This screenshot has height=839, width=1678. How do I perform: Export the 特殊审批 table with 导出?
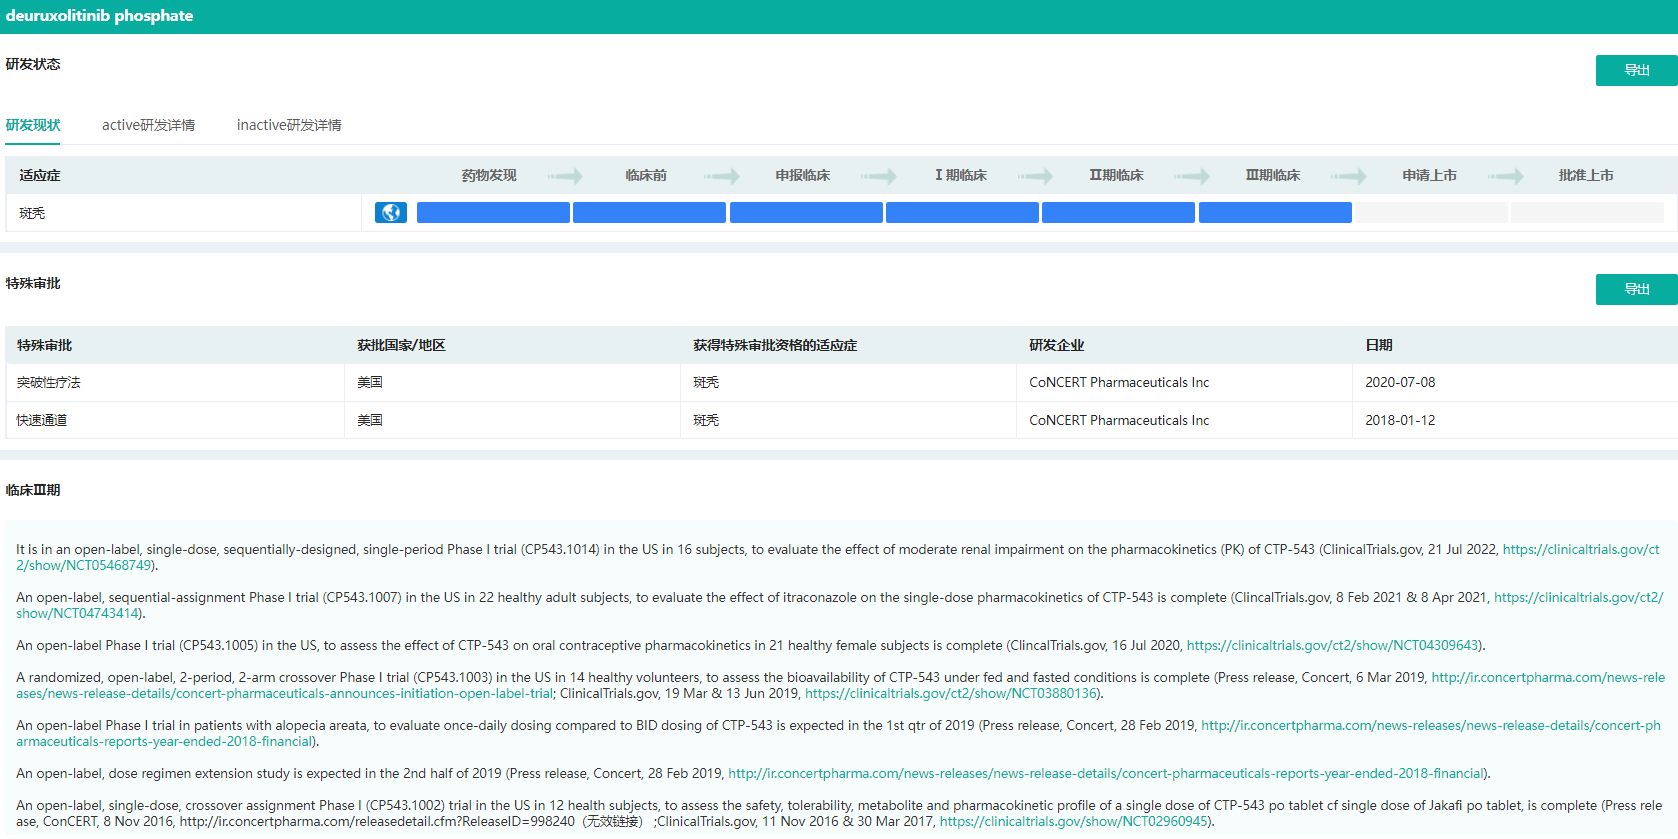(1636, 289)
